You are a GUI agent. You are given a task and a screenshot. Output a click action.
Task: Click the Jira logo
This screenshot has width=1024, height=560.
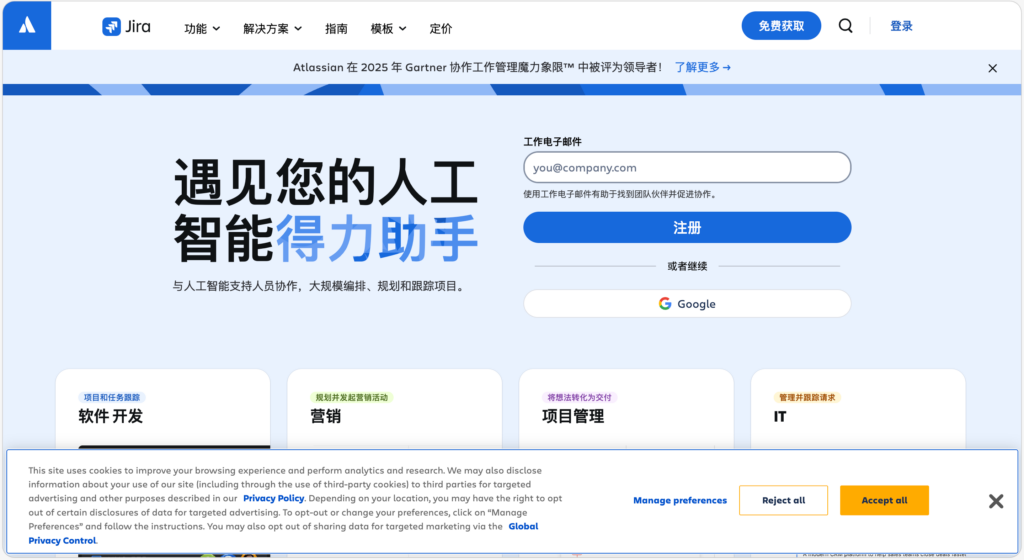tap(127, 27)
